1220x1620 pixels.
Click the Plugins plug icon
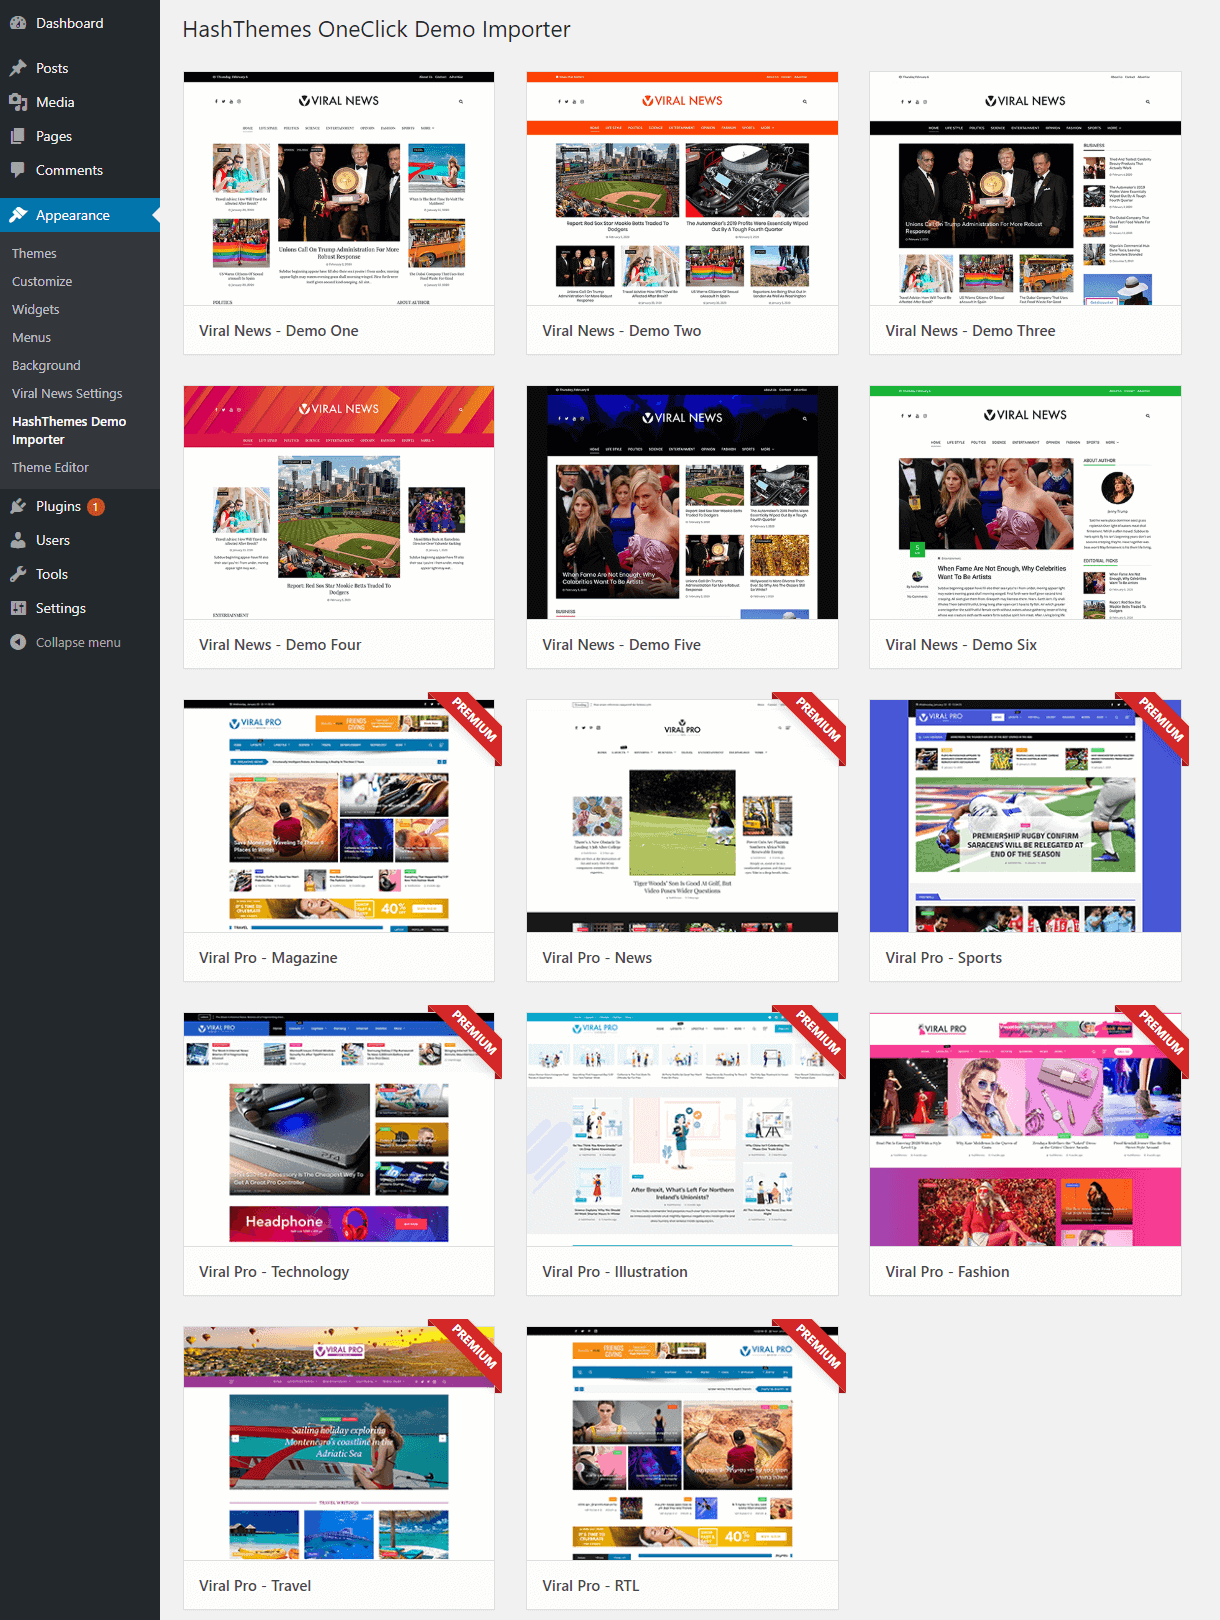tap(18, 506)
